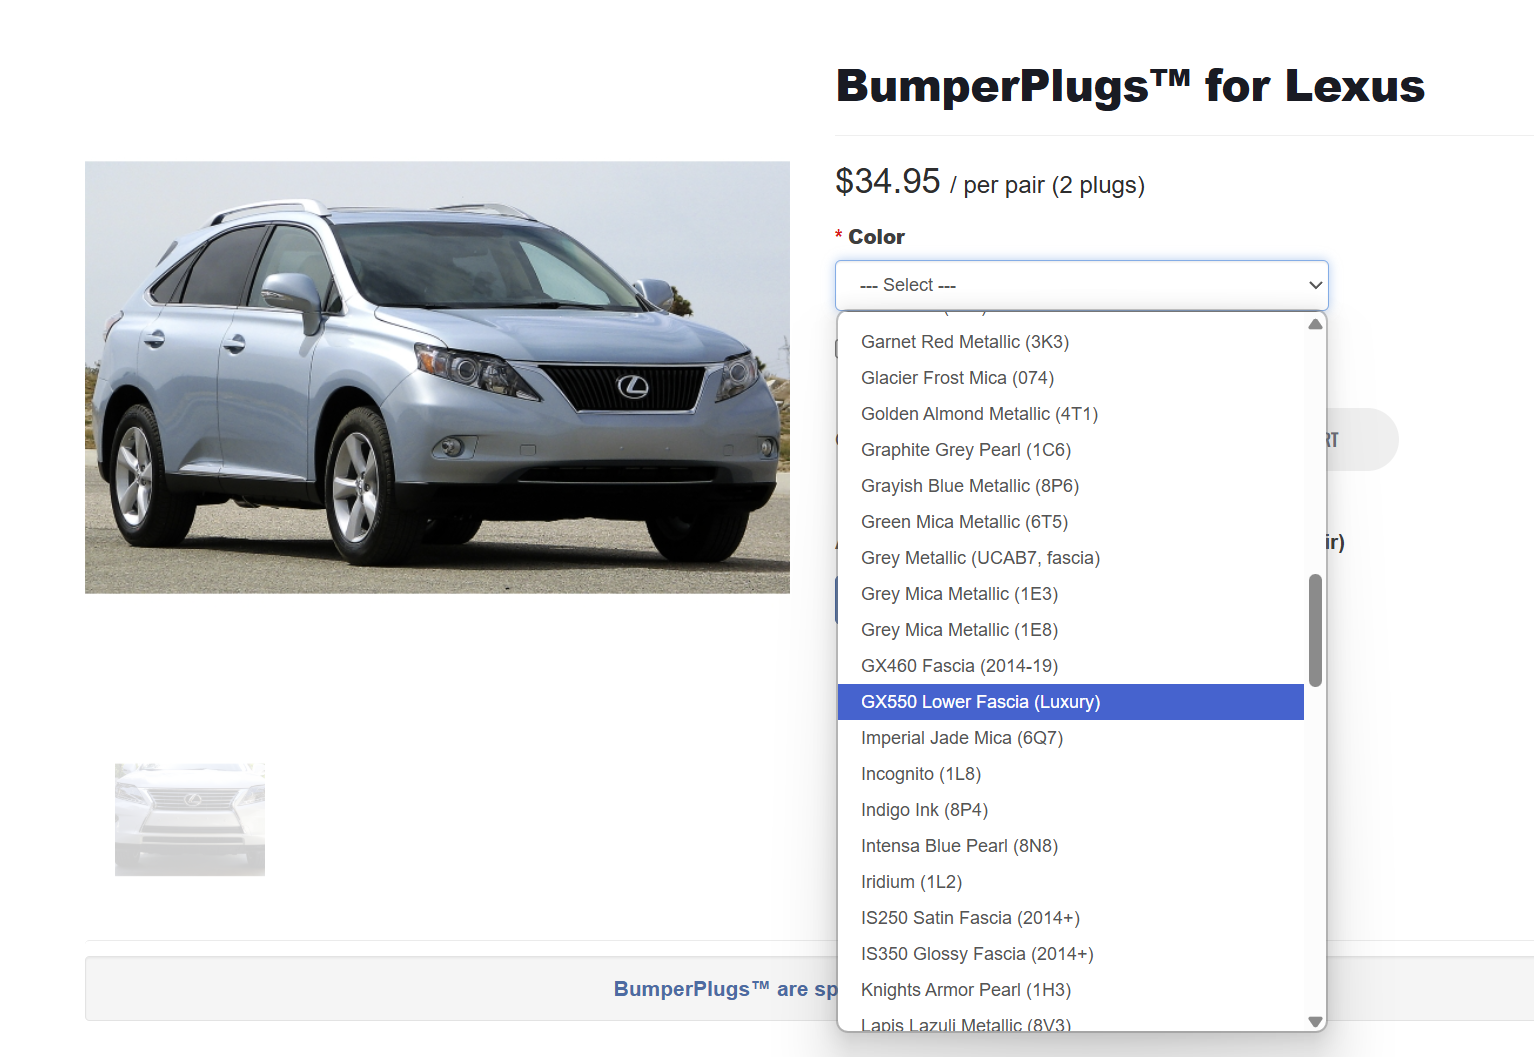Select Intensa Blue Pearl (8N8)
1534x1057 pixels.
[x=1070, y=846]
